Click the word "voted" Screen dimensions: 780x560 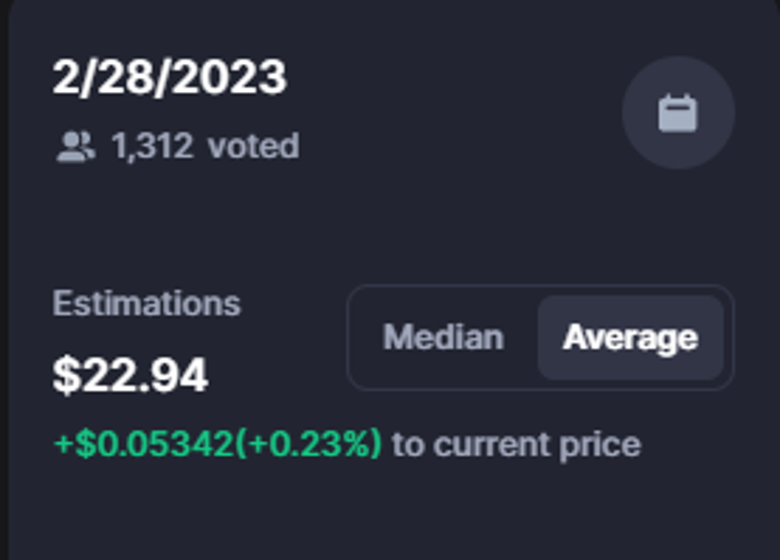253,147
